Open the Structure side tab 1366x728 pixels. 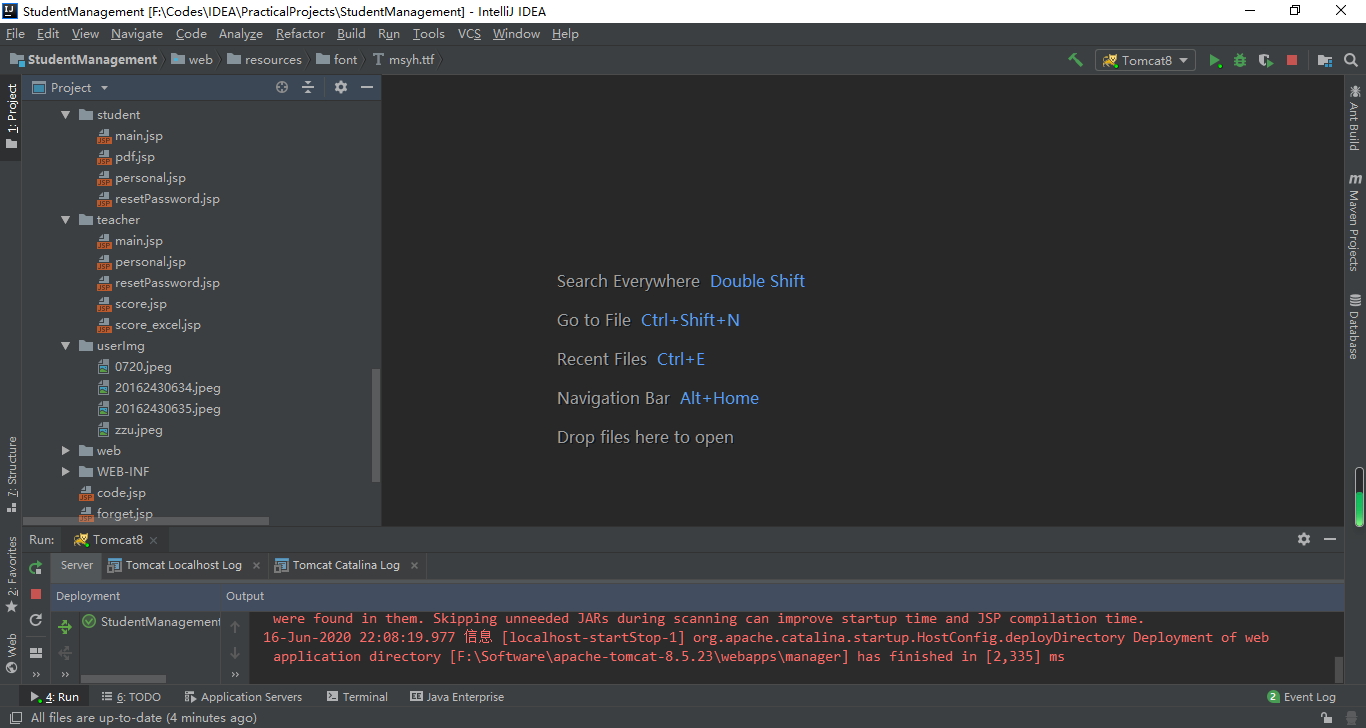(x=12, y=475)
